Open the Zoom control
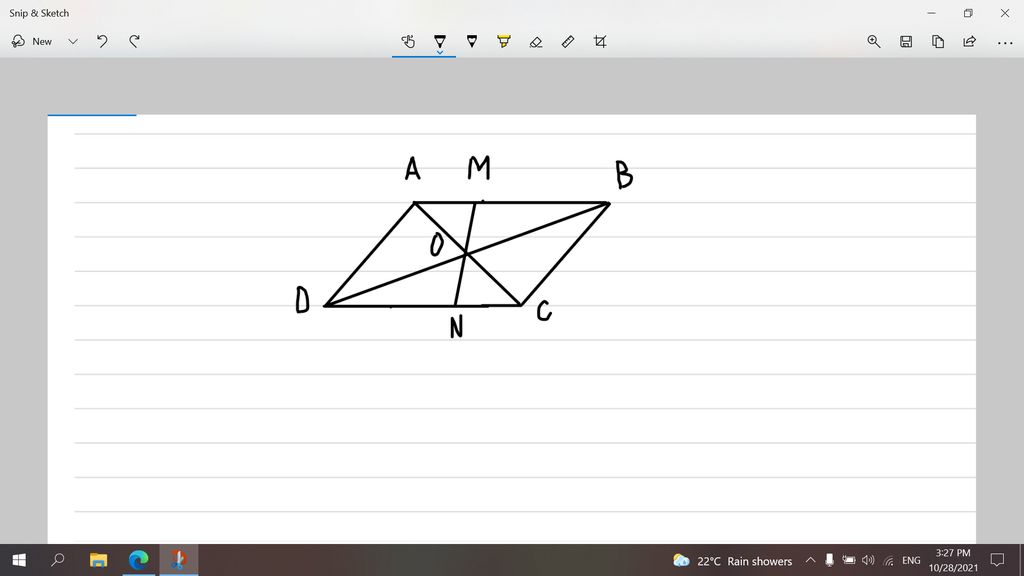Viewport: 1024px width, 576px height. 874,42
